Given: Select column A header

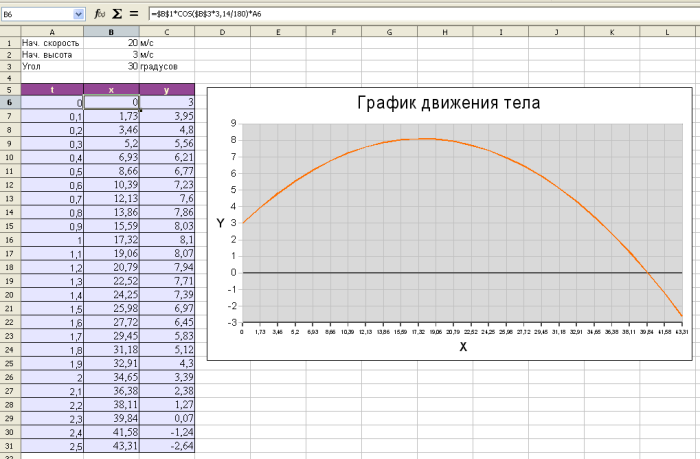Looking at the screenshot, I should click(52, 32).
